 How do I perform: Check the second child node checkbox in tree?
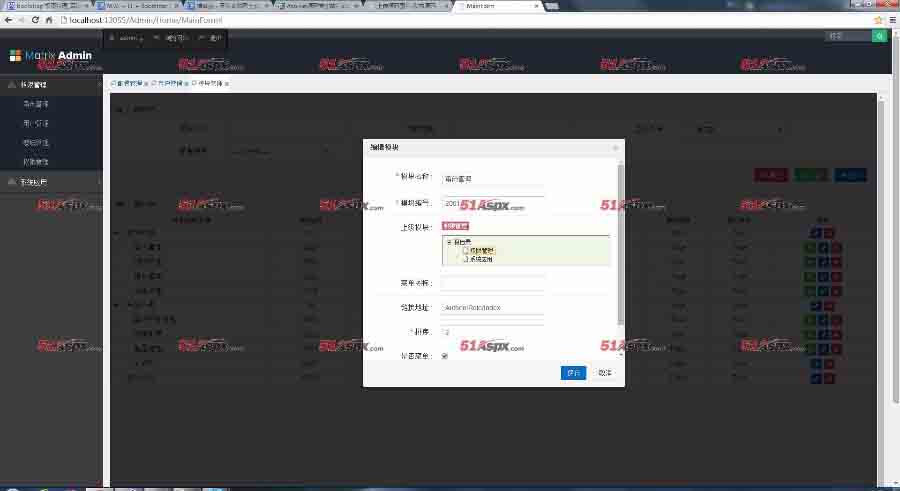[x=464, y=259]
